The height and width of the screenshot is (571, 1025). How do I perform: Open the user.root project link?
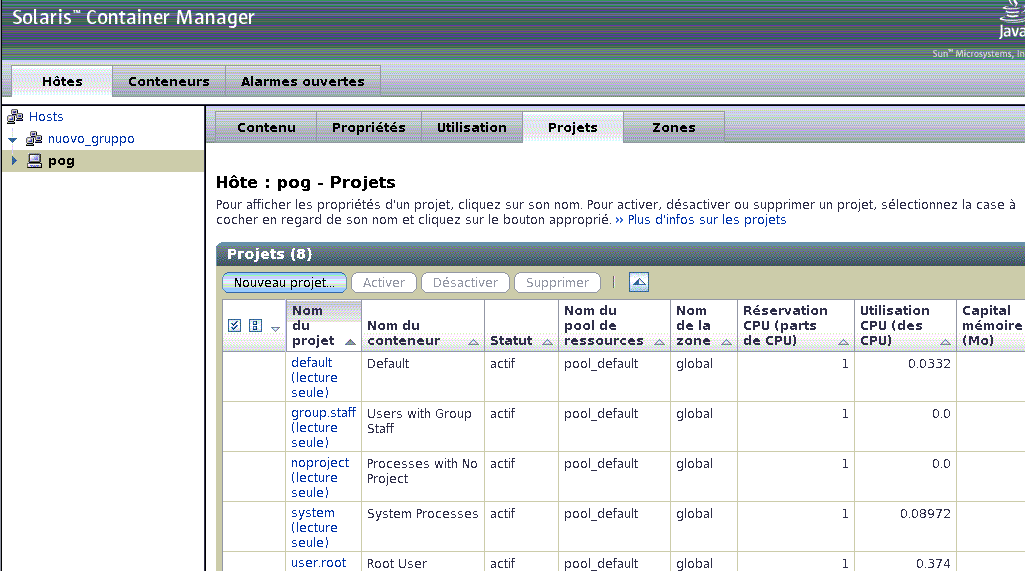click(x=318, y=562)
